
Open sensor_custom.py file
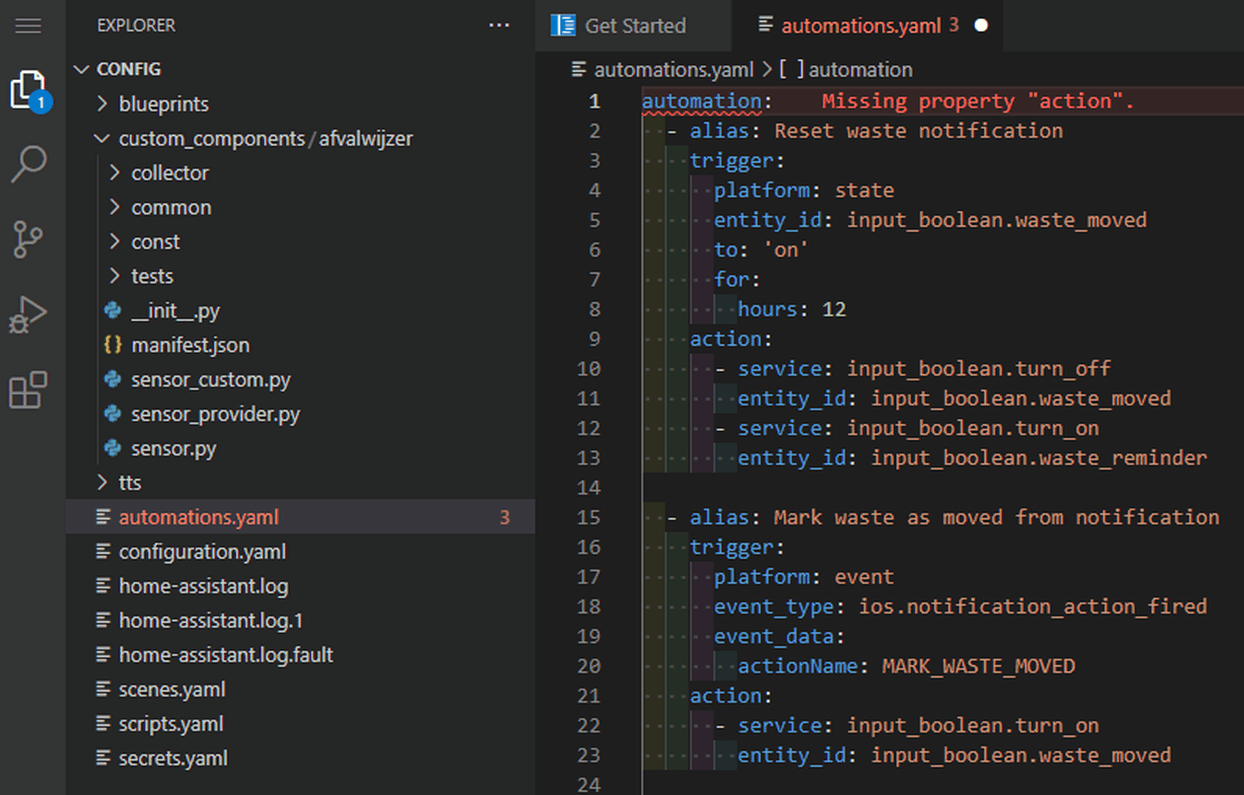click(x=300, y=380)
